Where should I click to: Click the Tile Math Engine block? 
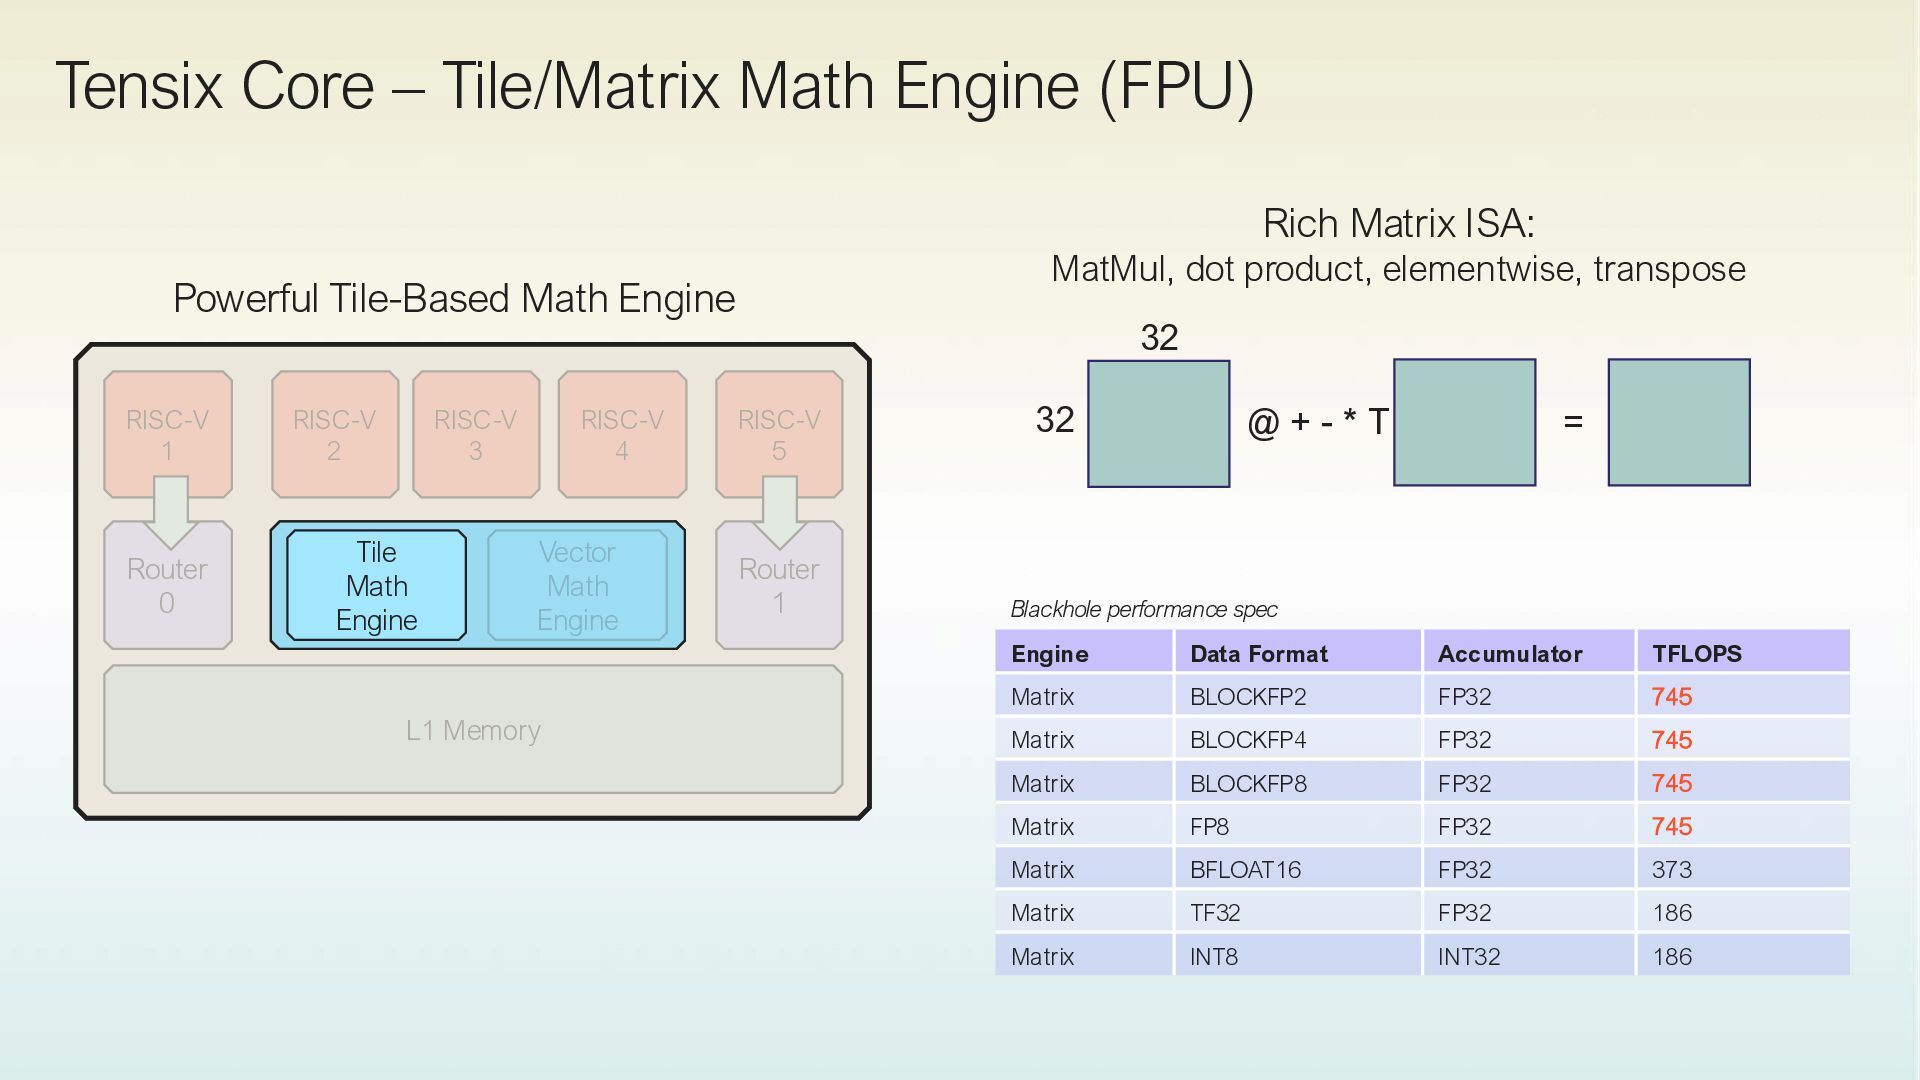click(376, 586)
